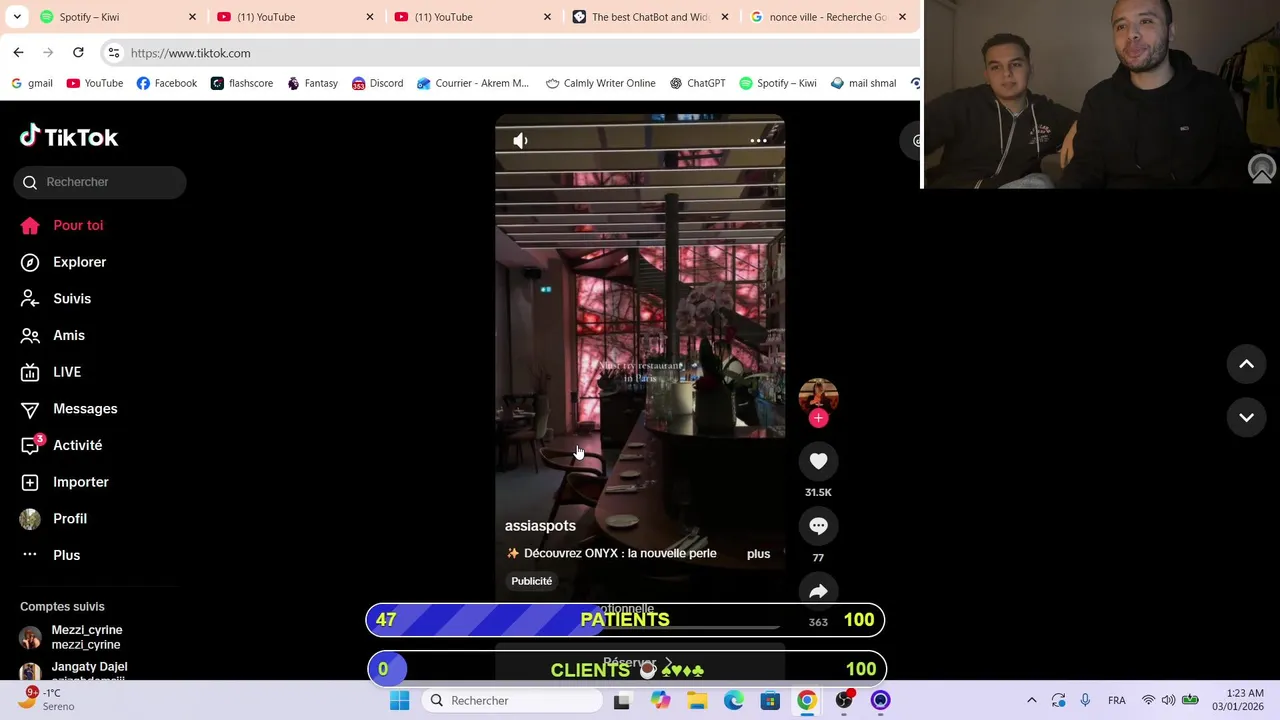The height and width of the screenshot is (720, 1280).
Task: Go to the next video with down chevron
Action: [x=1246, y=417]
